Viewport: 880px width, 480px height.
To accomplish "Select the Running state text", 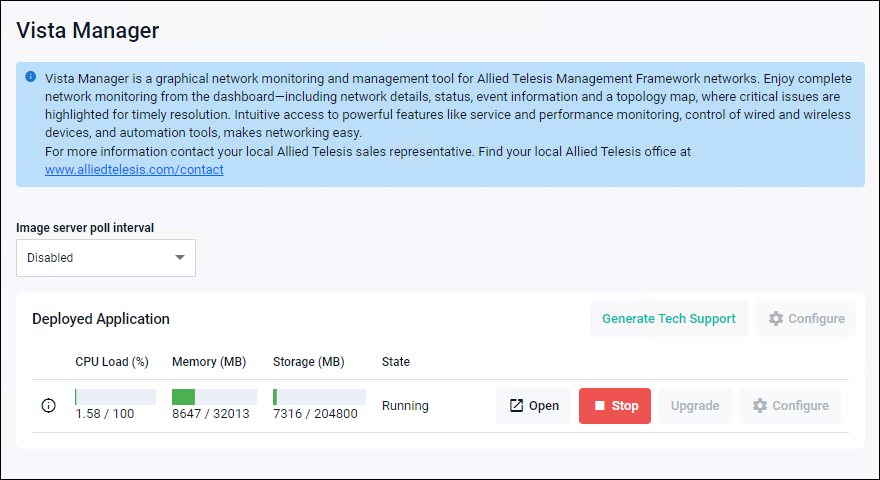I will click(405, 405).
